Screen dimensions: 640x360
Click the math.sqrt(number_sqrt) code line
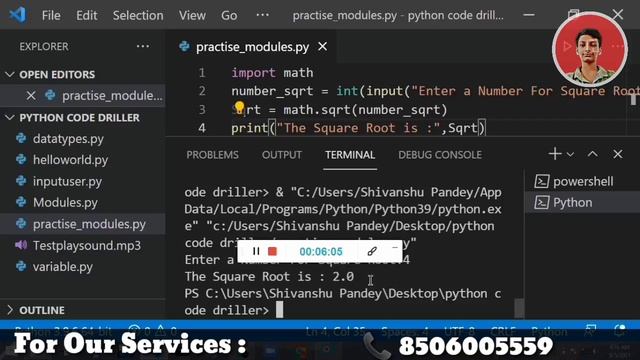(340, 110)
